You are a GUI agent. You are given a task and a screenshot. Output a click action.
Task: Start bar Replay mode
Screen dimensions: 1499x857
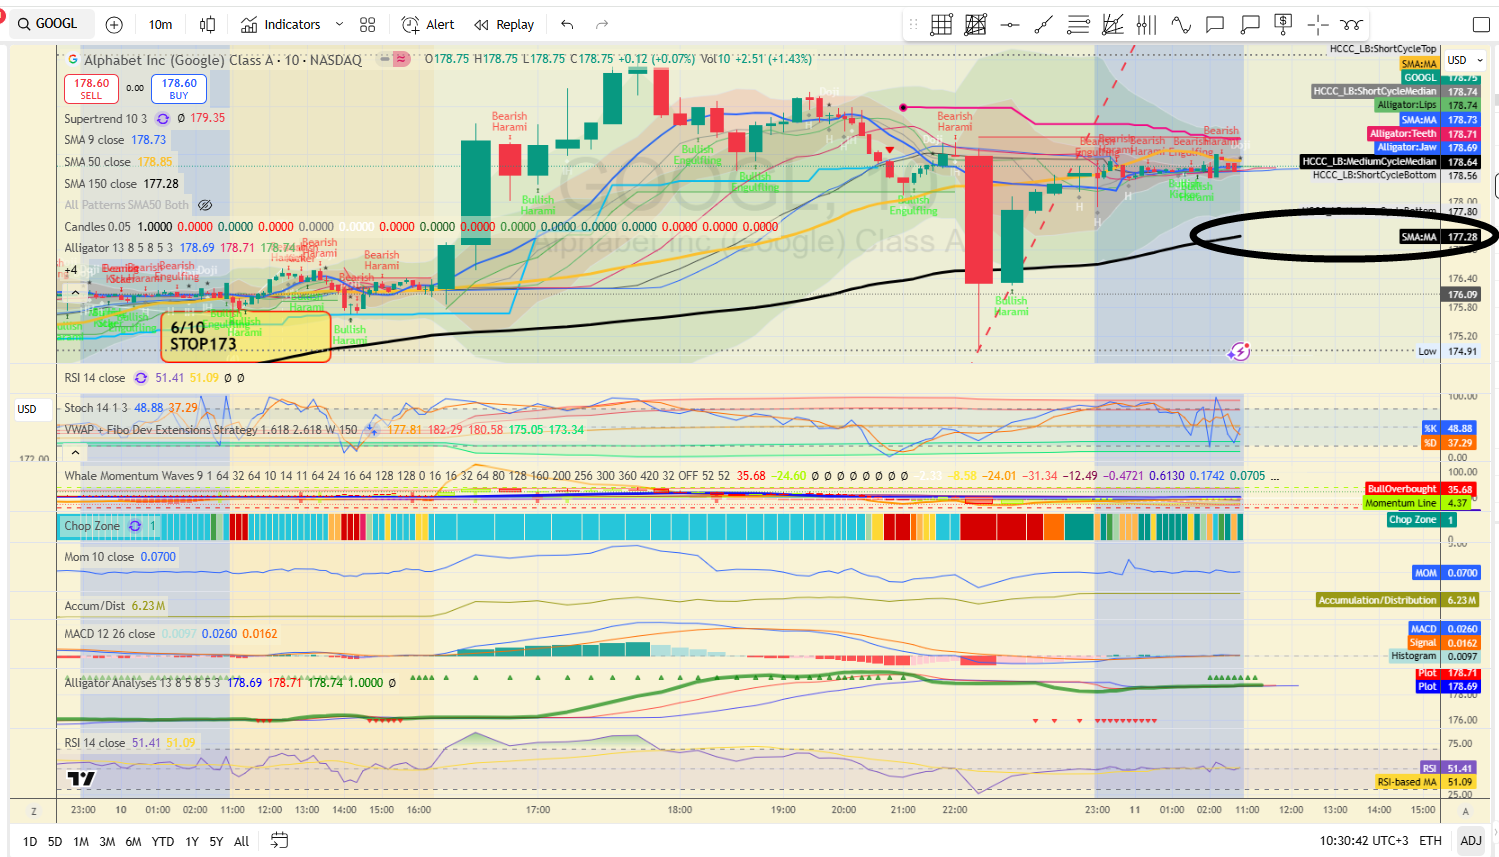click(504, 24)
